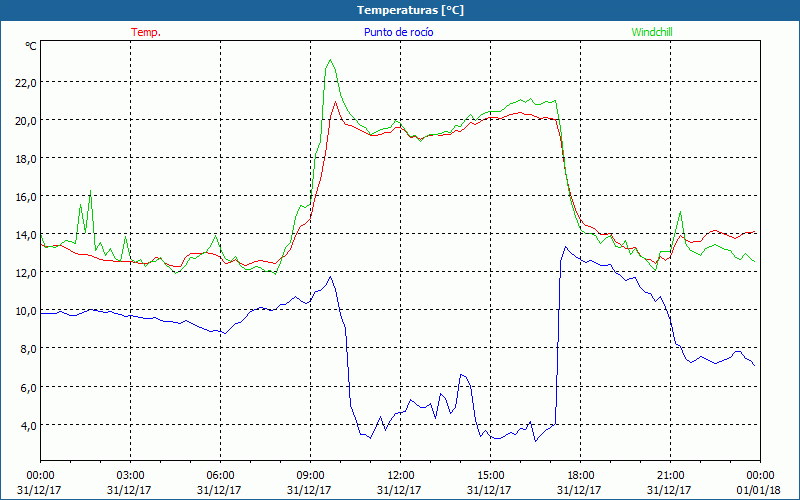This screenshot has height=500, width=800.
Task: Click the '31/12/17' date under 03:00
Action: [131, 490]
